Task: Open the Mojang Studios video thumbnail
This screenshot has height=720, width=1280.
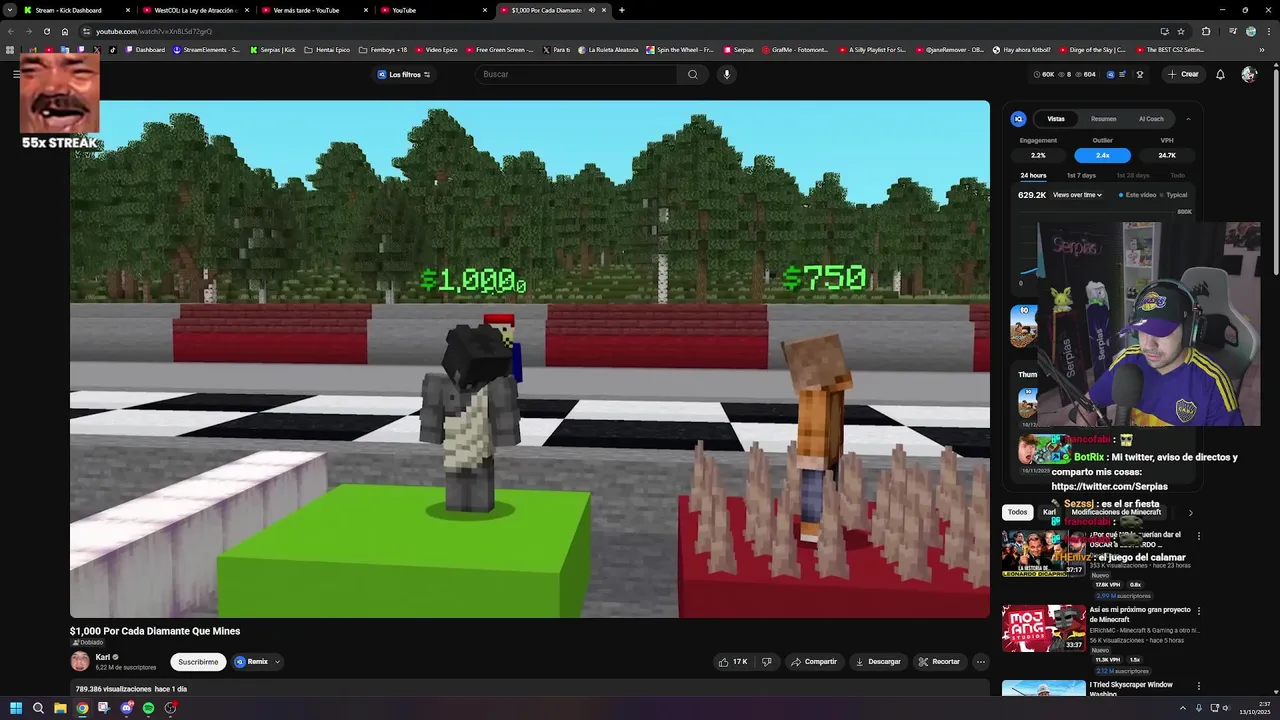Action: click(x=1043, y=628)
